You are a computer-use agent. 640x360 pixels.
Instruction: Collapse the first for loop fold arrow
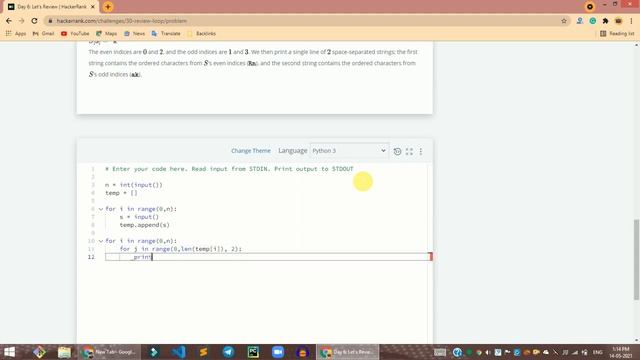click(101, 209)
